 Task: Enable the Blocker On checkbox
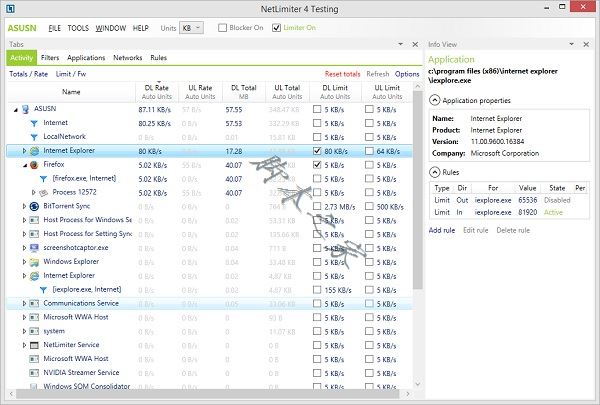223,27
